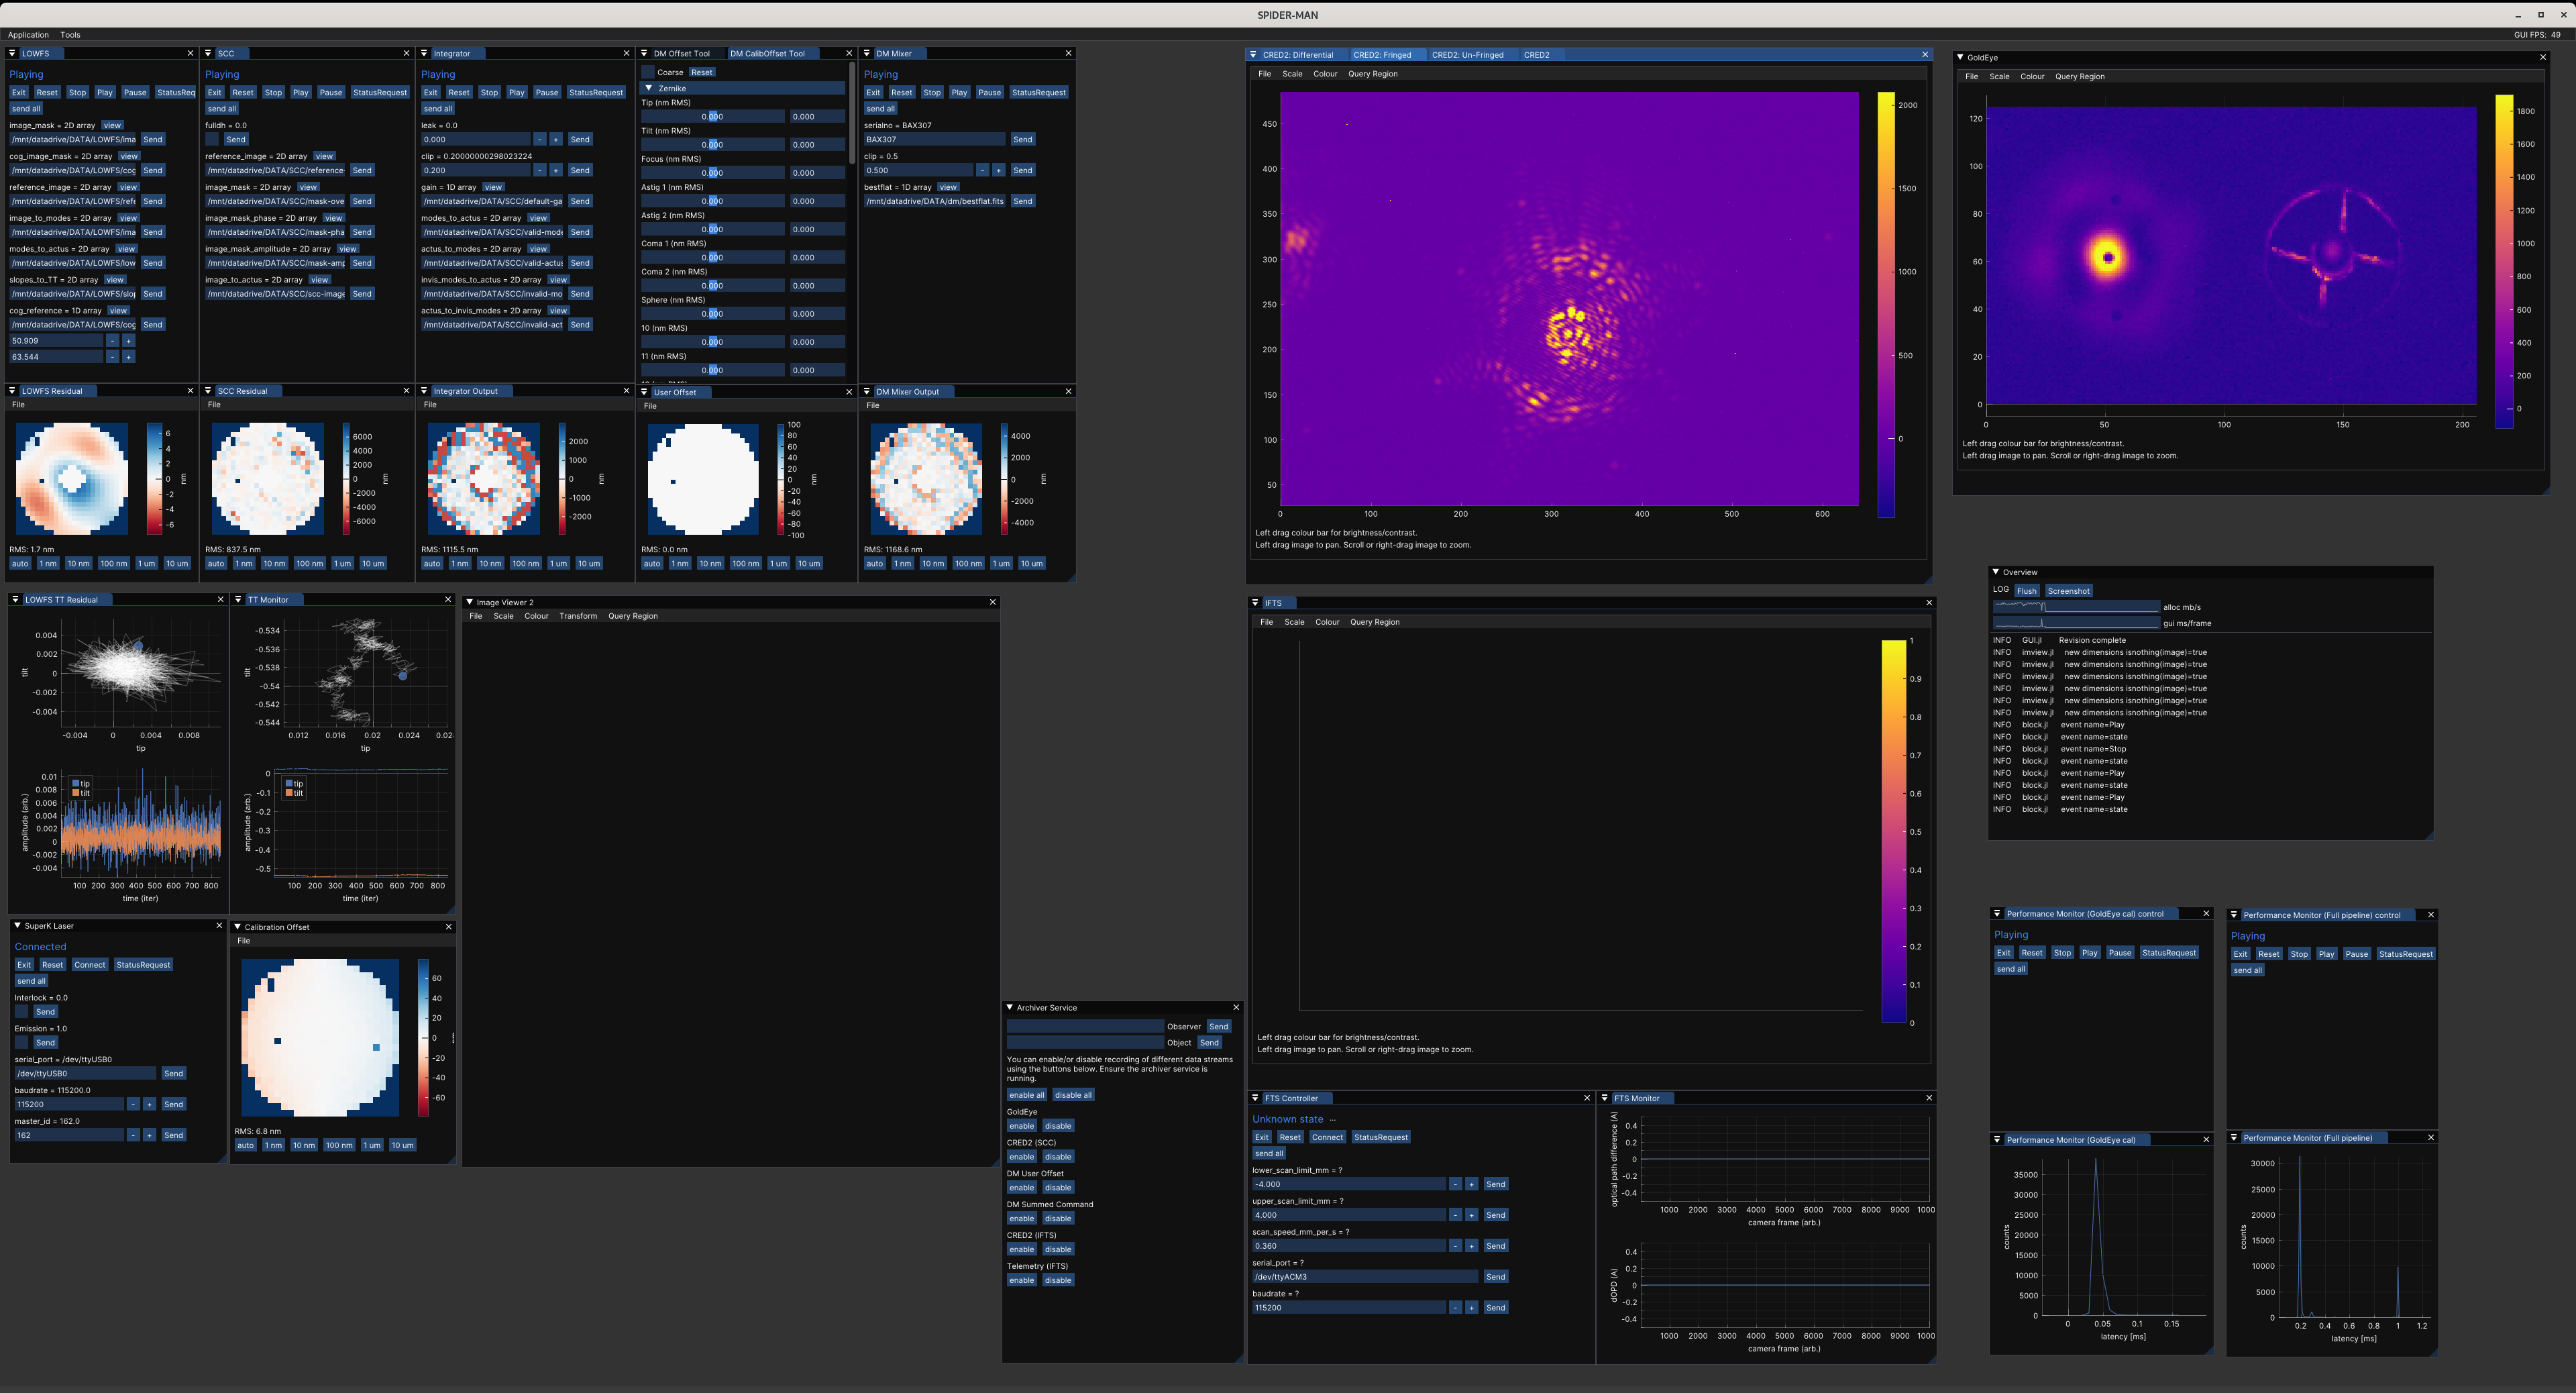Image resolution: width=2576 pixels, height=1393 pixels.
Task: Open the TT Monitor dock menu icon
Action: click(x=239, y=600)
